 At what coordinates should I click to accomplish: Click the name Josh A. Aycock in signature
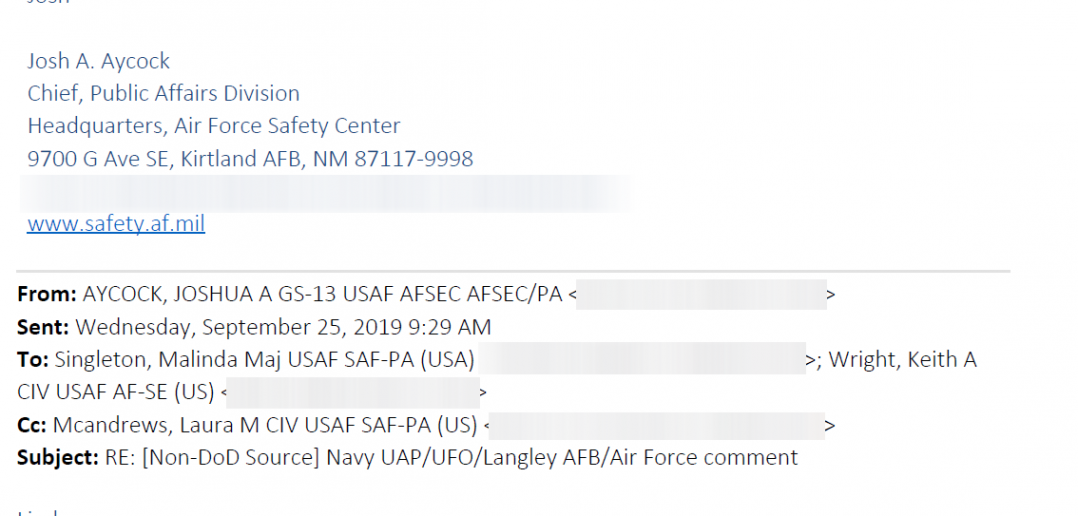(x=98, y=61)
